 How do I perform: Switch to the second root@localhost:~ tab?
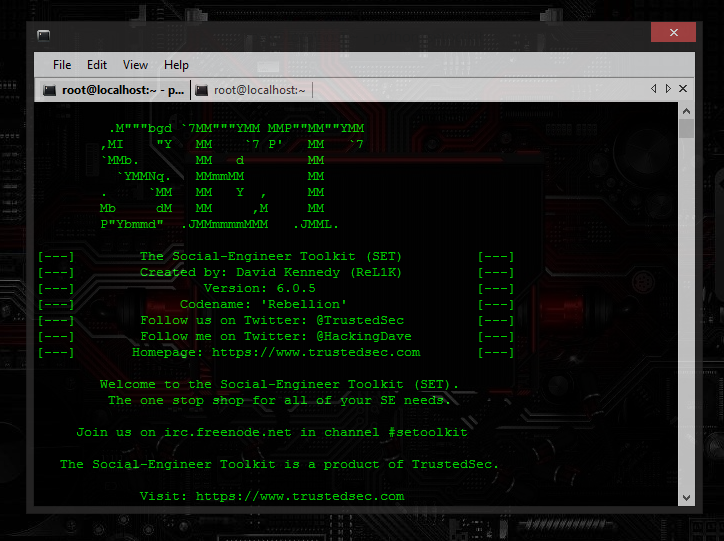coord(252,90)
